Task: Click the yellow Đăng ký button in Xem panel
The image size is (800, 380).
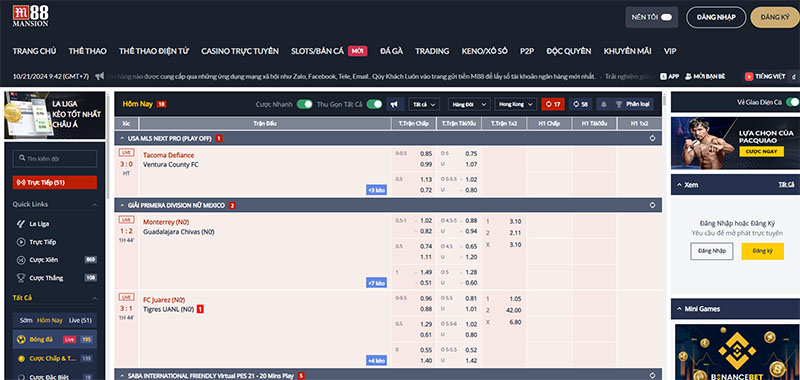Action: point(762,251)
